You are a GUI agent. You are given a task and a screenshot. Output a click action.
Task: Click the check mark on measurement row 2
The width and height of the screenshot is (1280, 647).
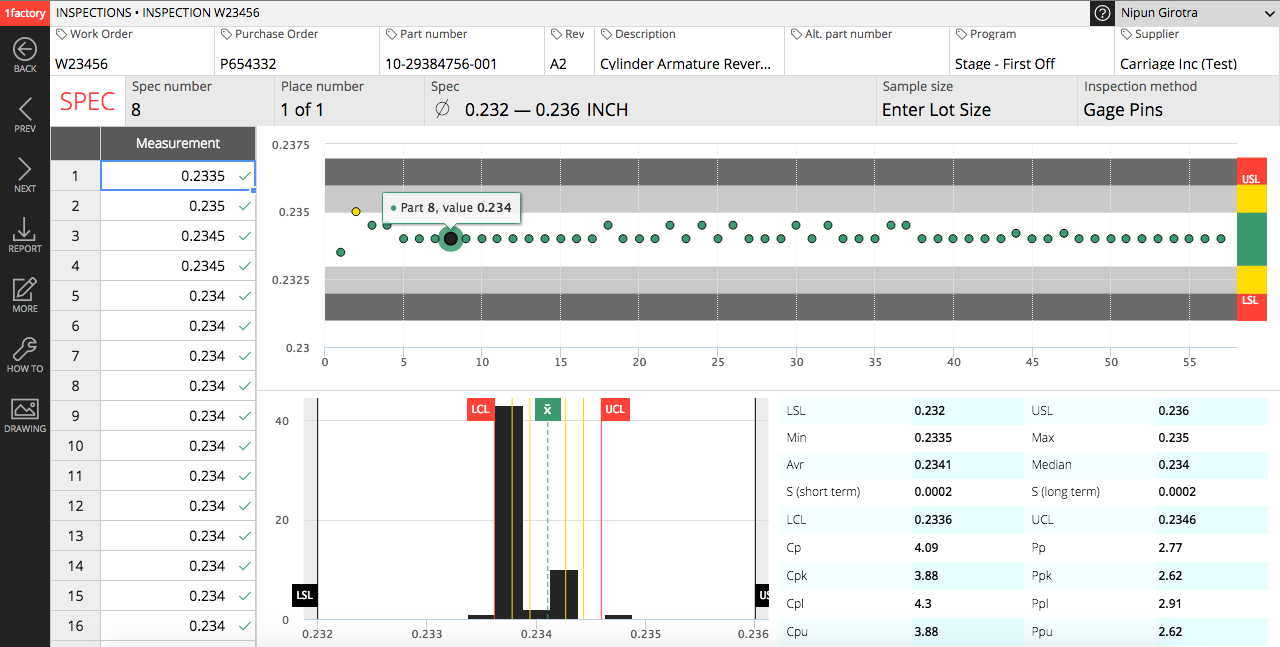point(245,206)
